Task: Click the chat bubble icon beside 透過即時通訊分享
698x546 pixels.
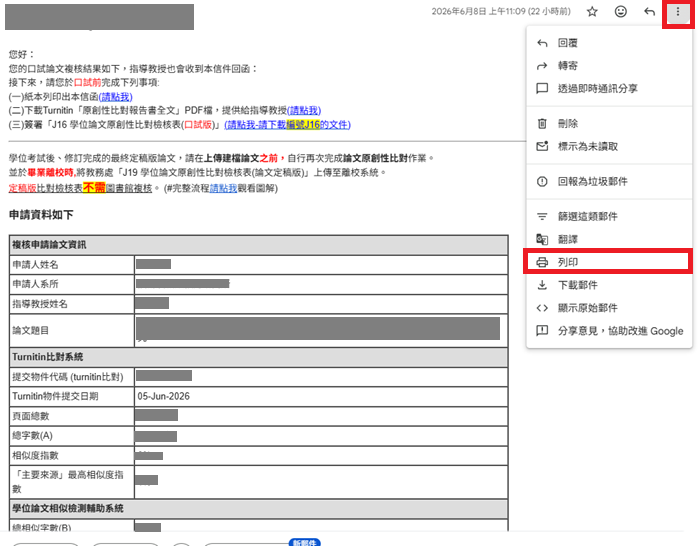Action: (x=542, y=89)
